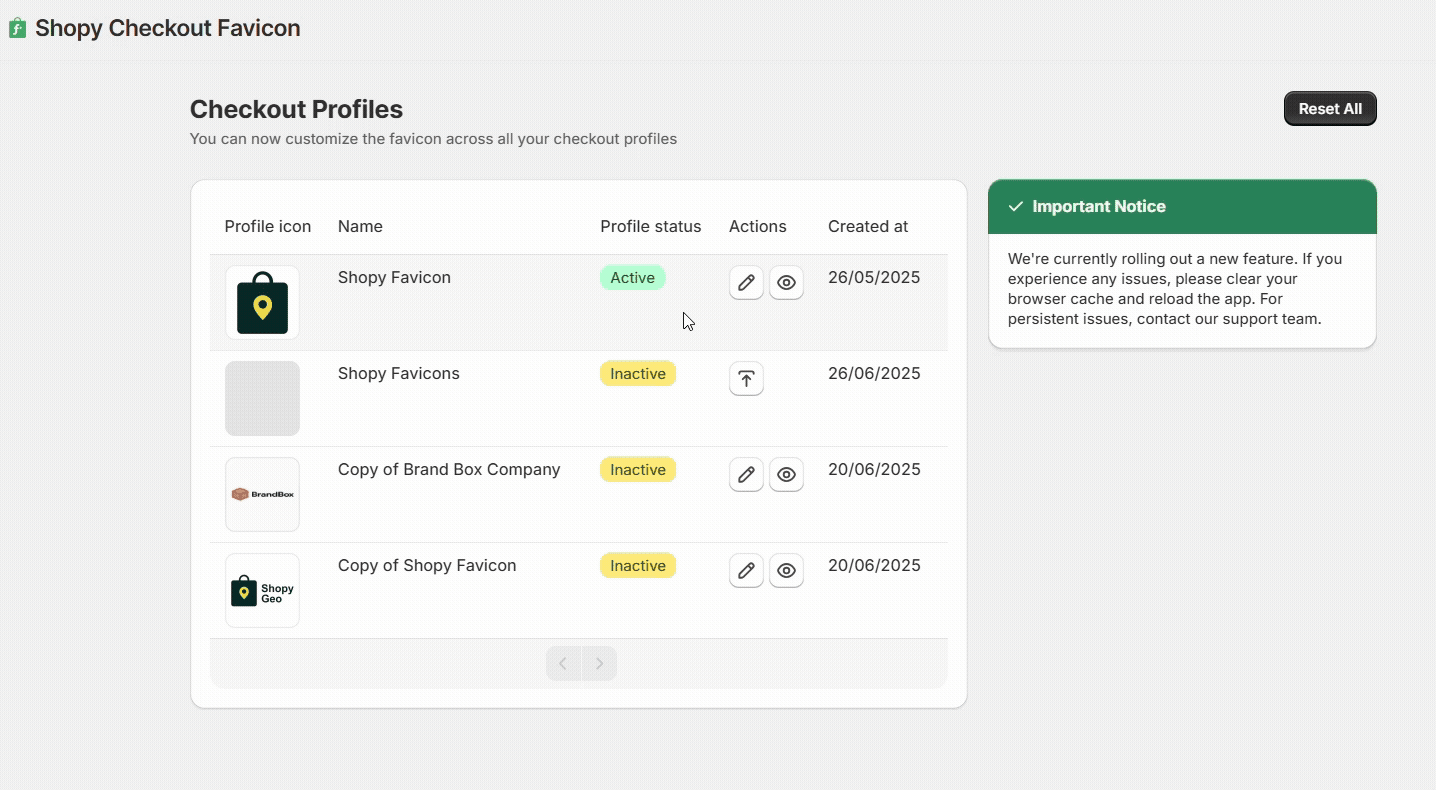Upload favicon for Shopy Favicons profile
Image resolution: width=1436 pixels, height=790 pixels.
(746, 379)
